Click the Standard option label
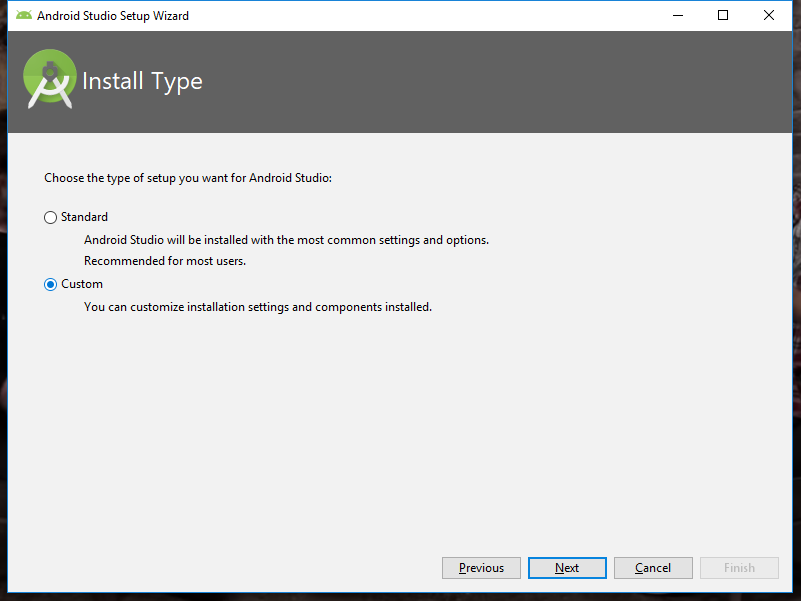The width and height of the screenshot is (801, 601). coord(84,217)
